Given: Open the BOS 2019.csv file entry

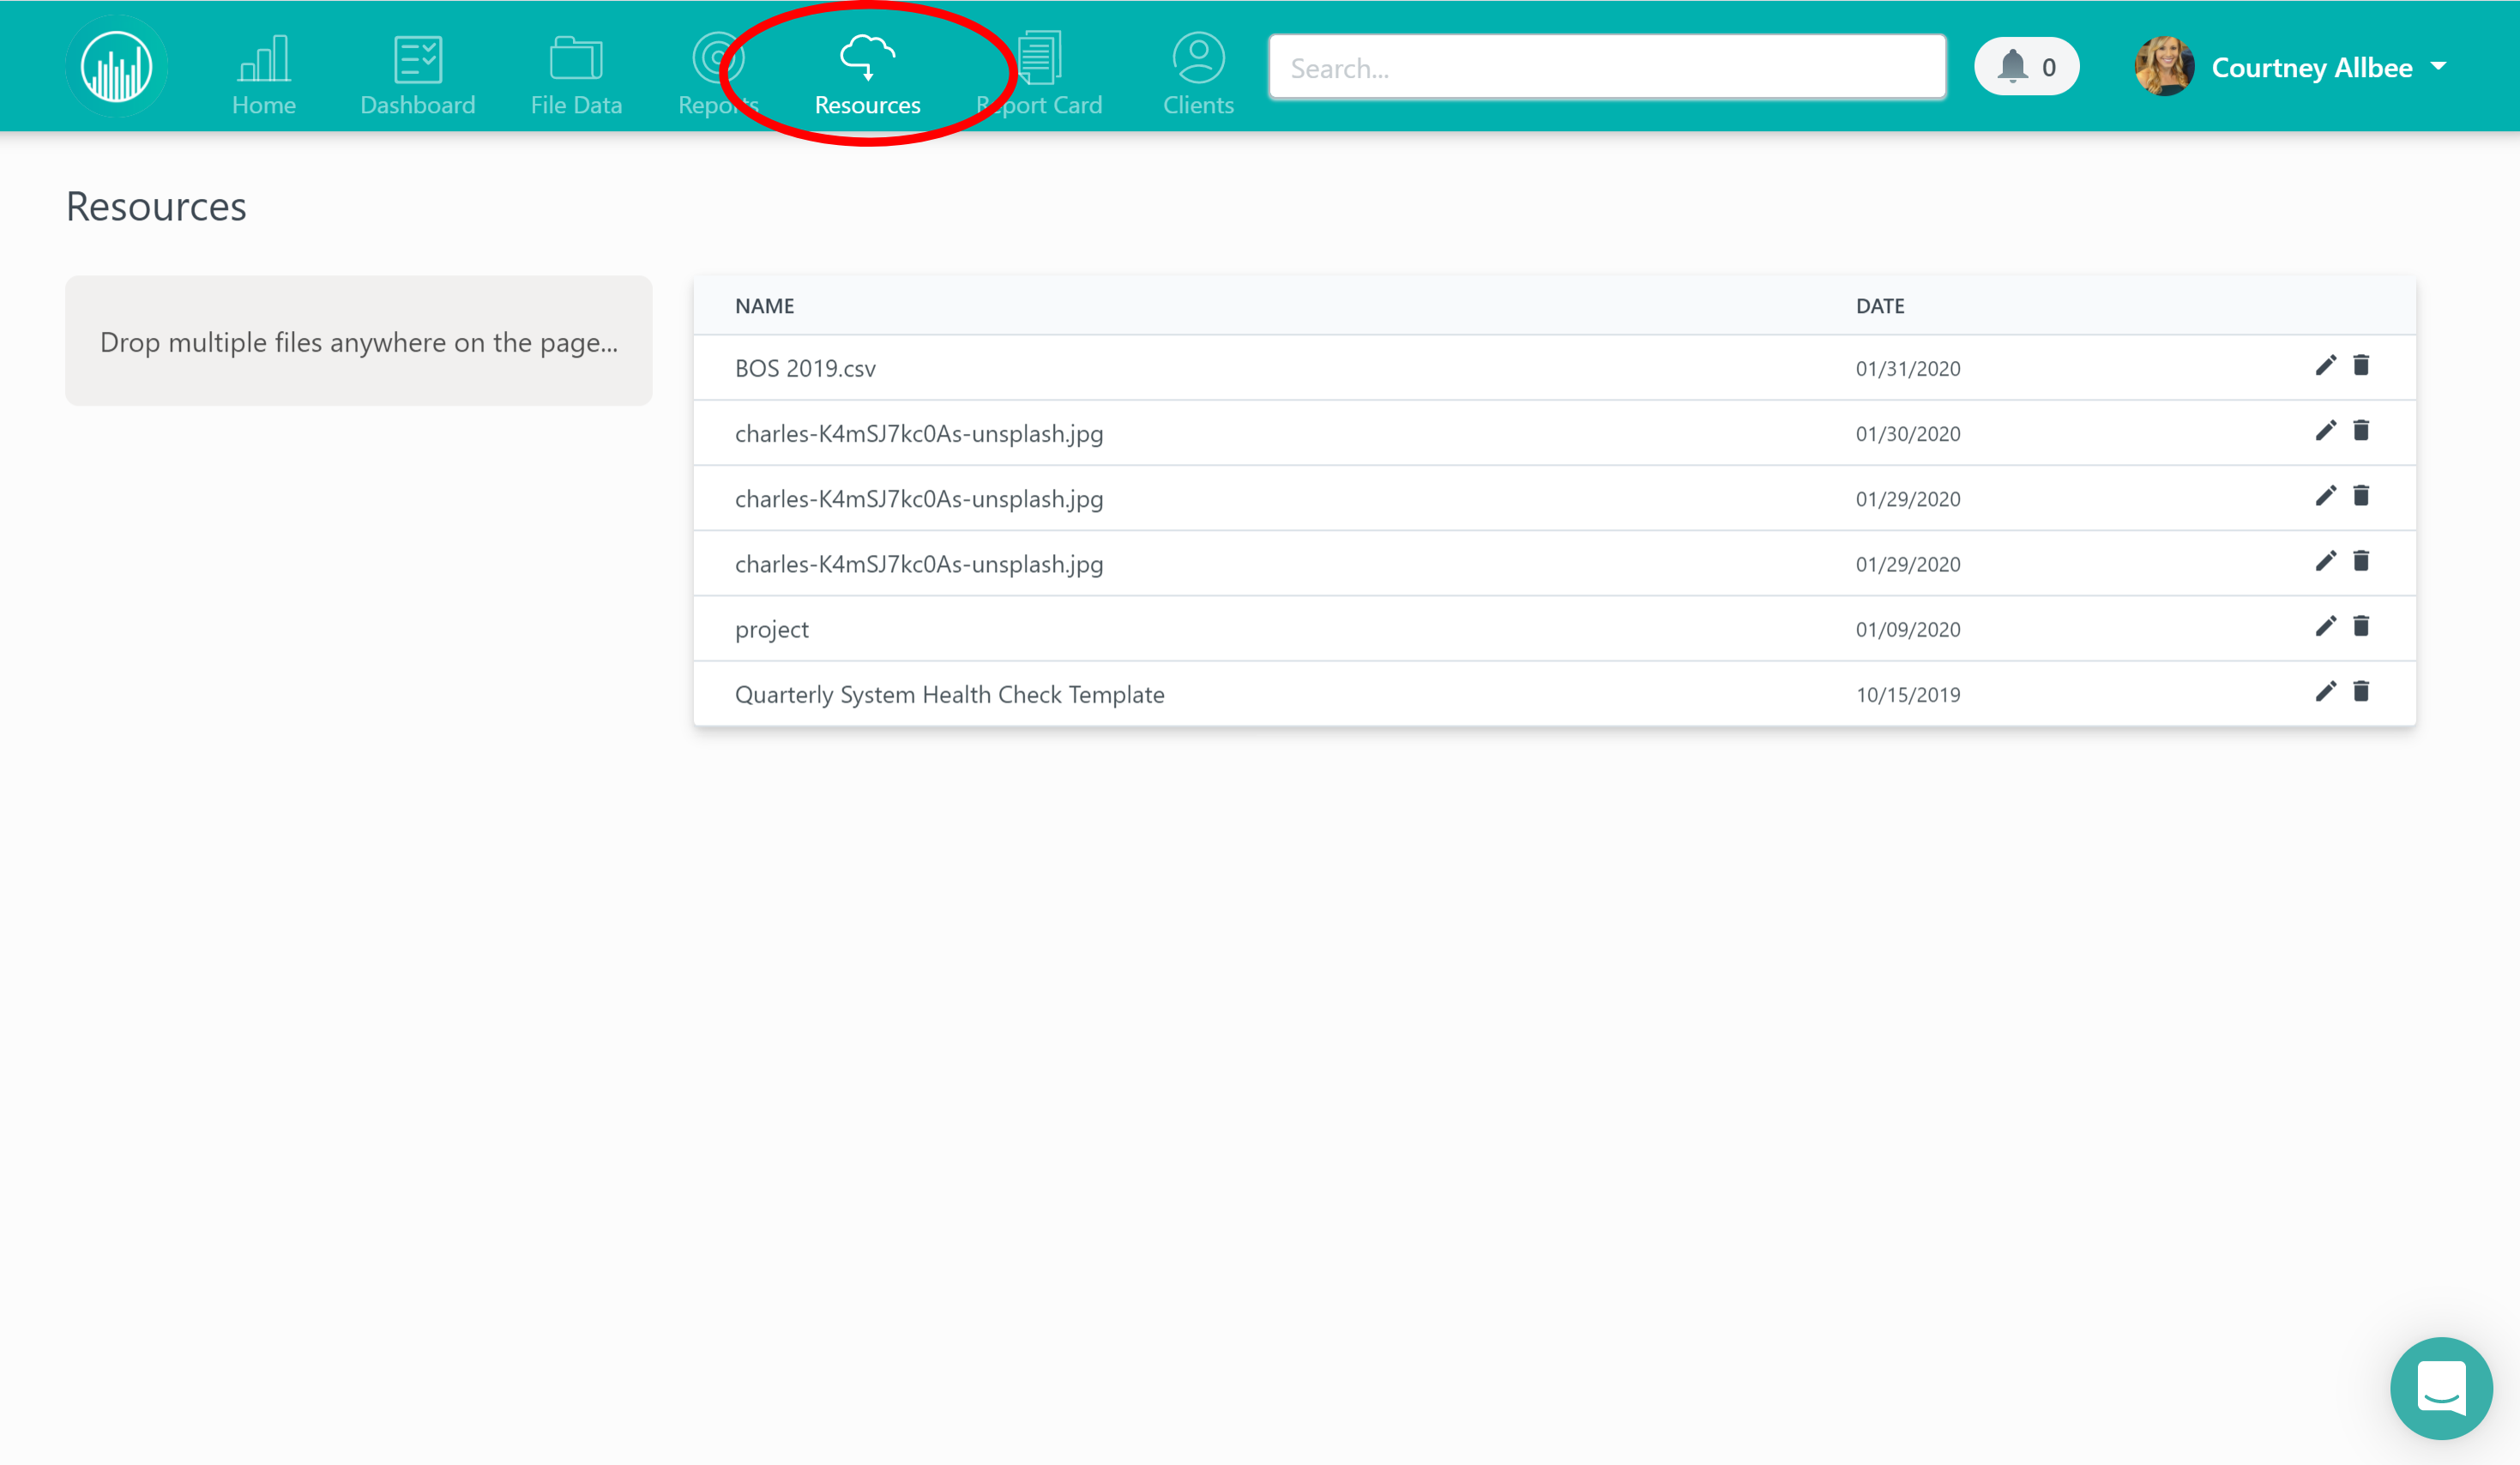Looking at the screenshot, I should point(805,367).
